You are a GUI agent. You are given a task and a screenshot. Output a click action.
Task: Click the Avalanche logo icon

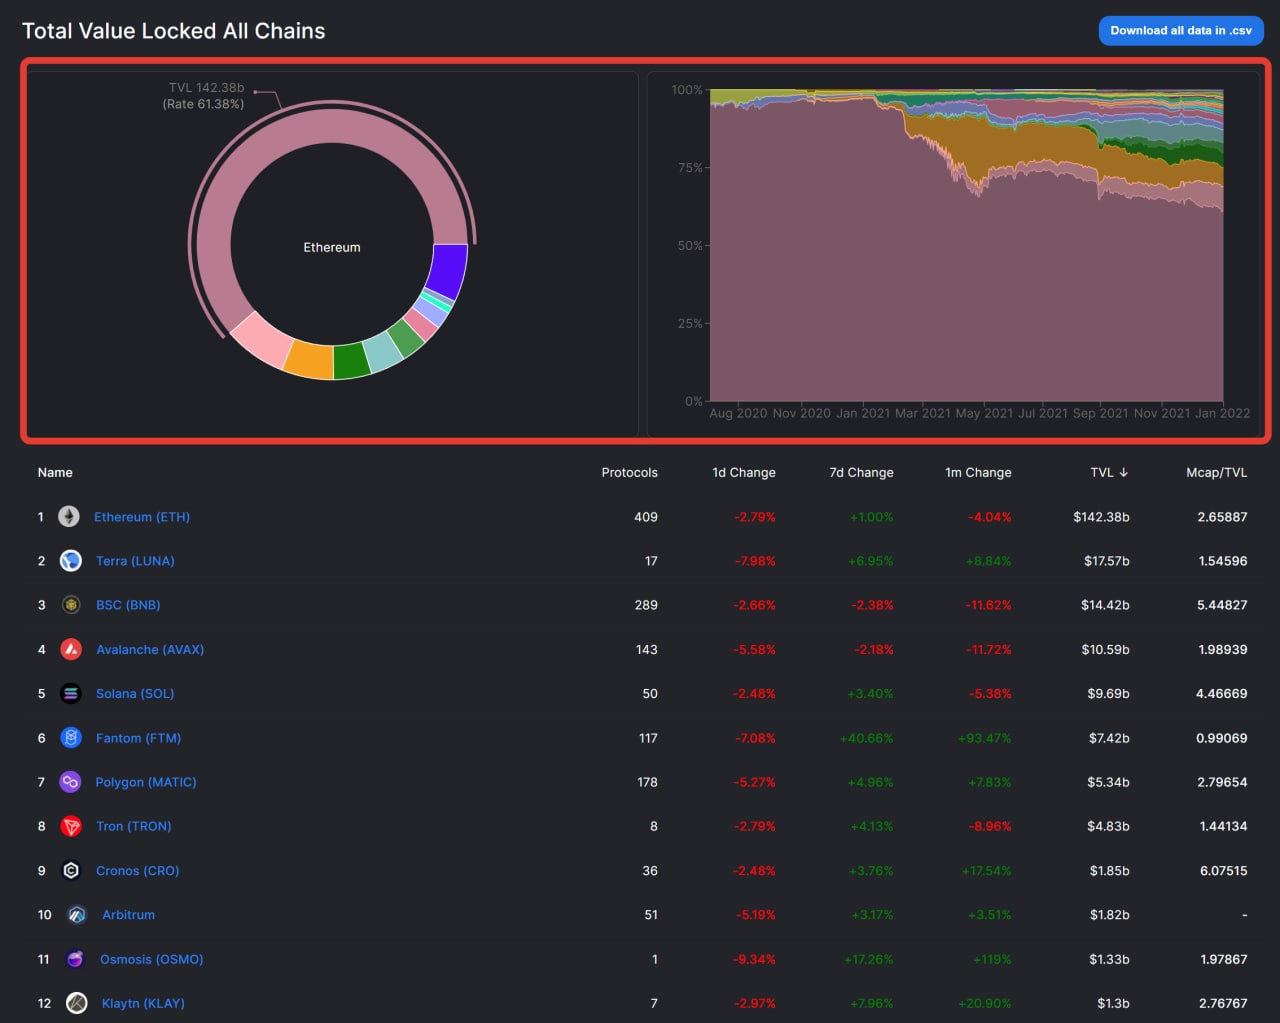click(70, 649)
